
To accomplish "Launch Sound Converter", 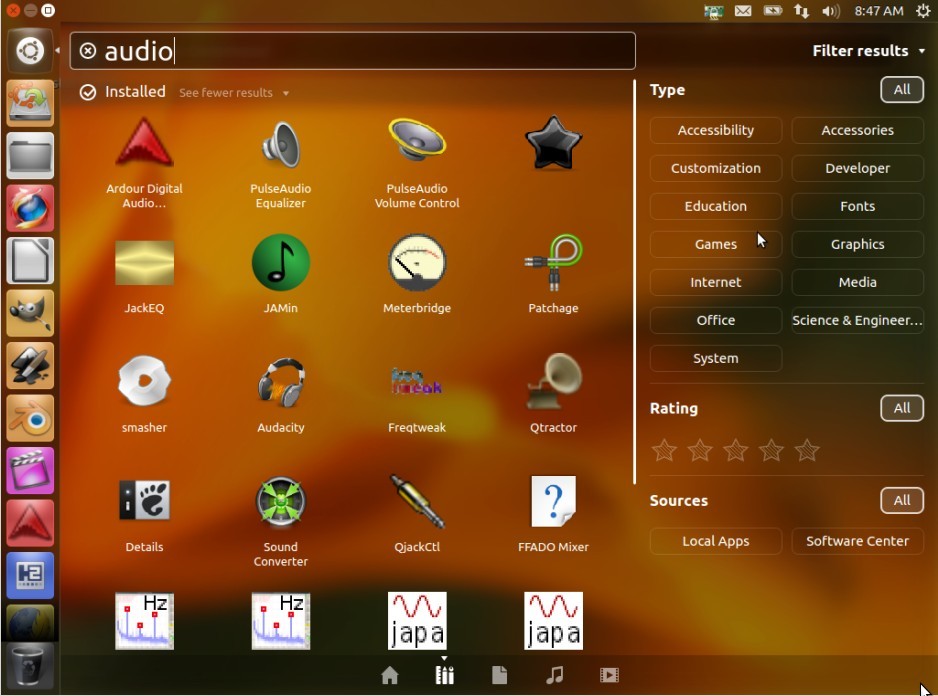I will click(281, 521).
